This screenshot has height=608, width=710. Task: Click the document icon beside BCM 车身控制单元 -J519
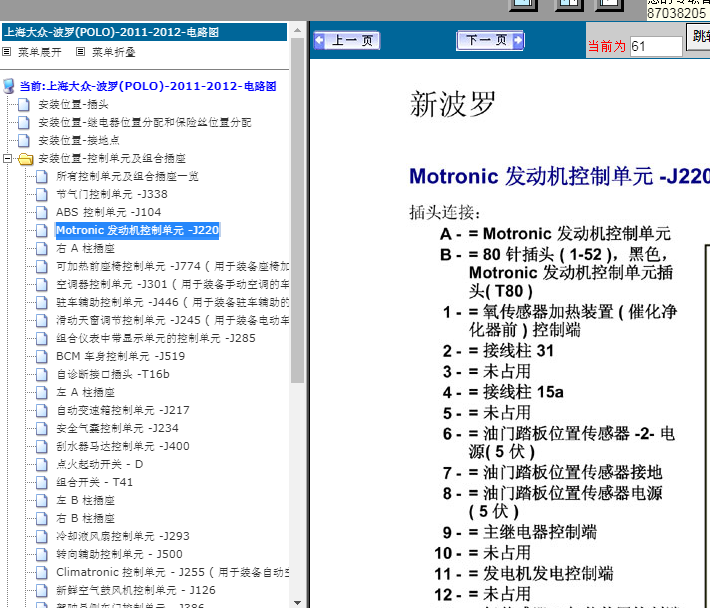coord(42,356)
